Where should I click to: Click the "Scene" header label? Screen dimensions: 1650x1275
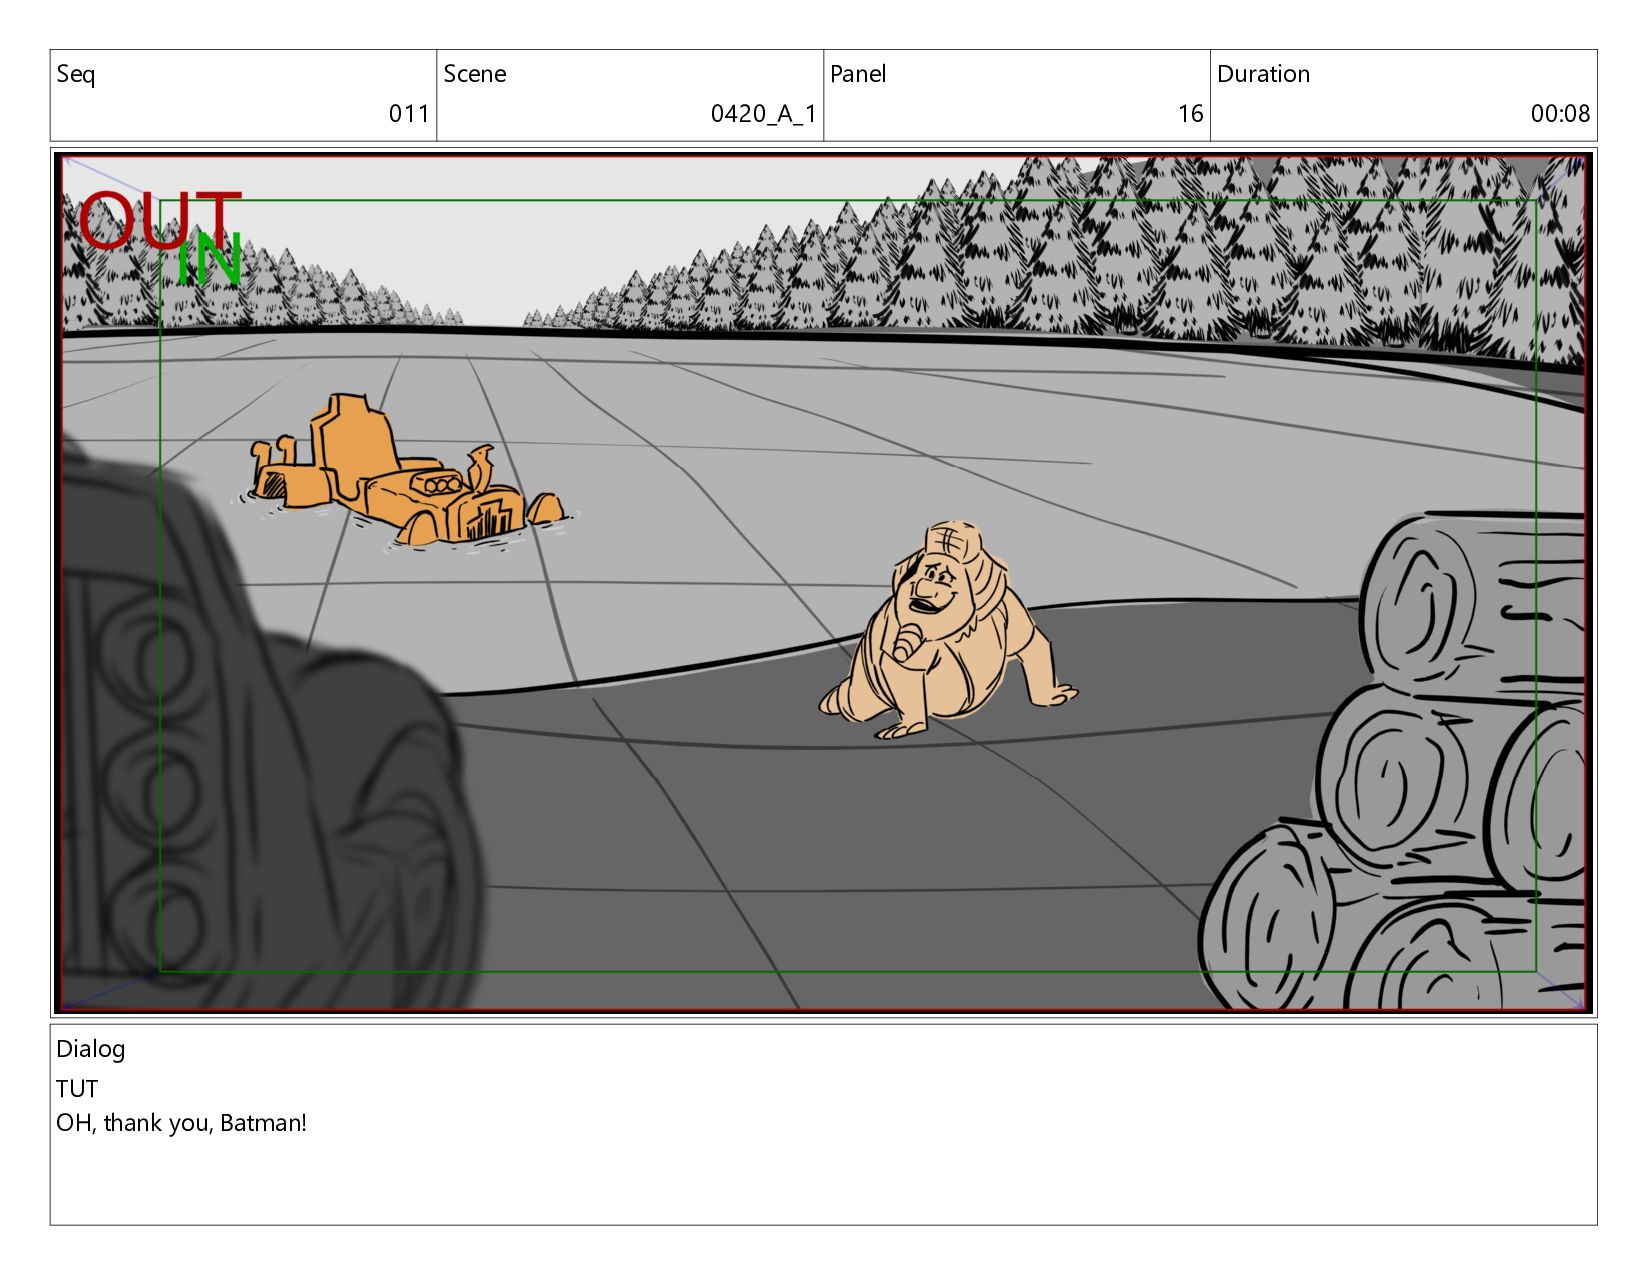[x=475, y=74]
